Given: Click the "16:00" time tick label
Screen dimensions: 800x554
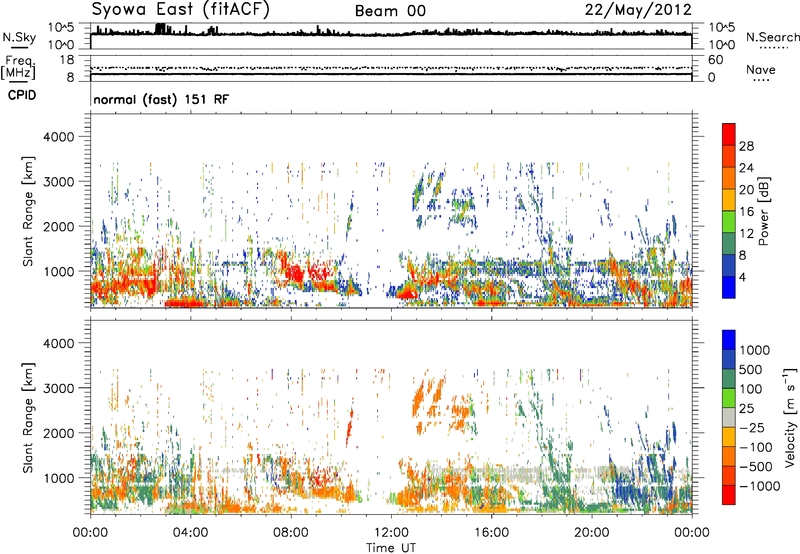Looking at the screenshot, I should [x=491, y=533].
